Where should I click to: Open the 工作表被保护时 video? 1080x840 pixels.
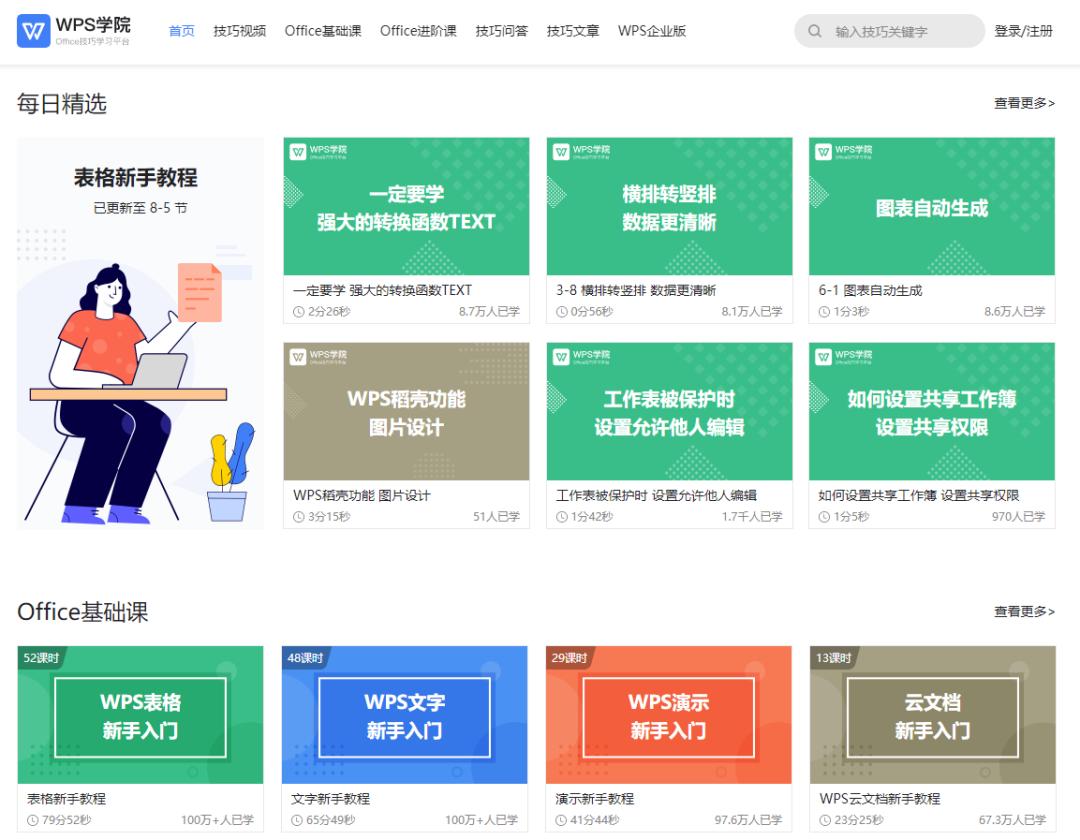pyautogui.click(x=668, y=411)
